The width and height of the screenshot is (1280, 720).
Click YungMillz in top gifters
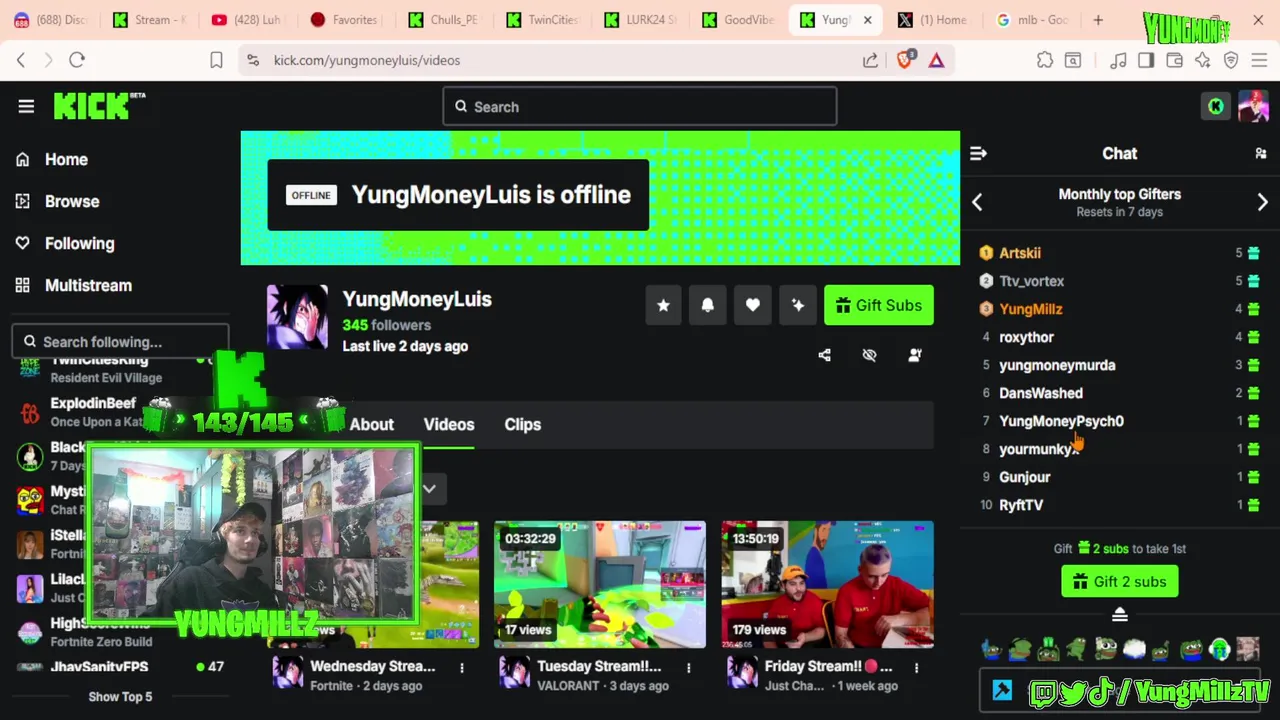pyautogui.click(x=1030, y=309)
